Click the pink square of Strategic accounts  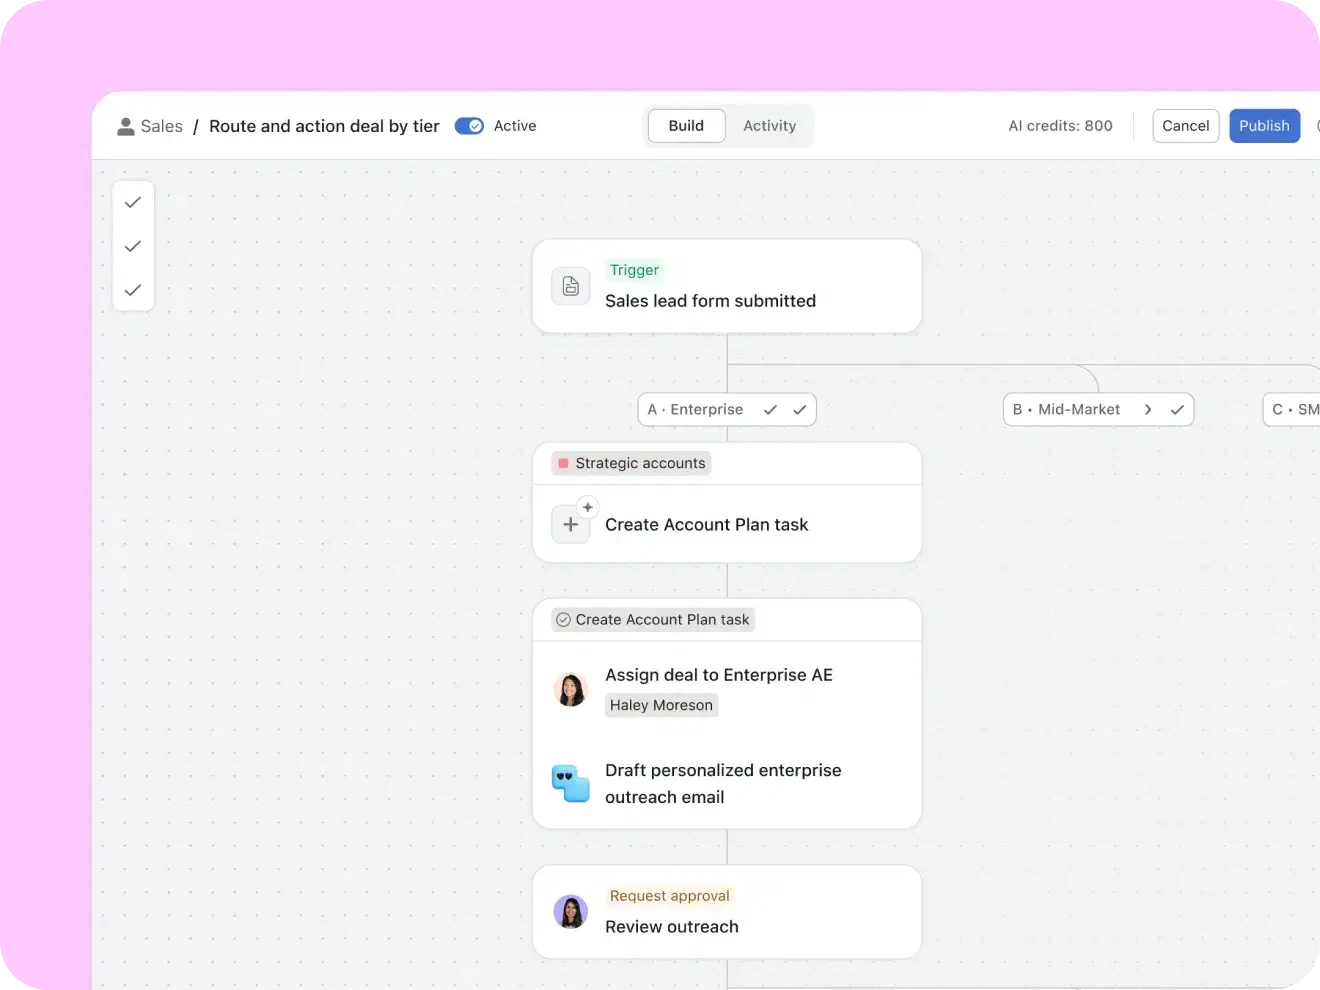pyautogui.click(x=564, y=463)
